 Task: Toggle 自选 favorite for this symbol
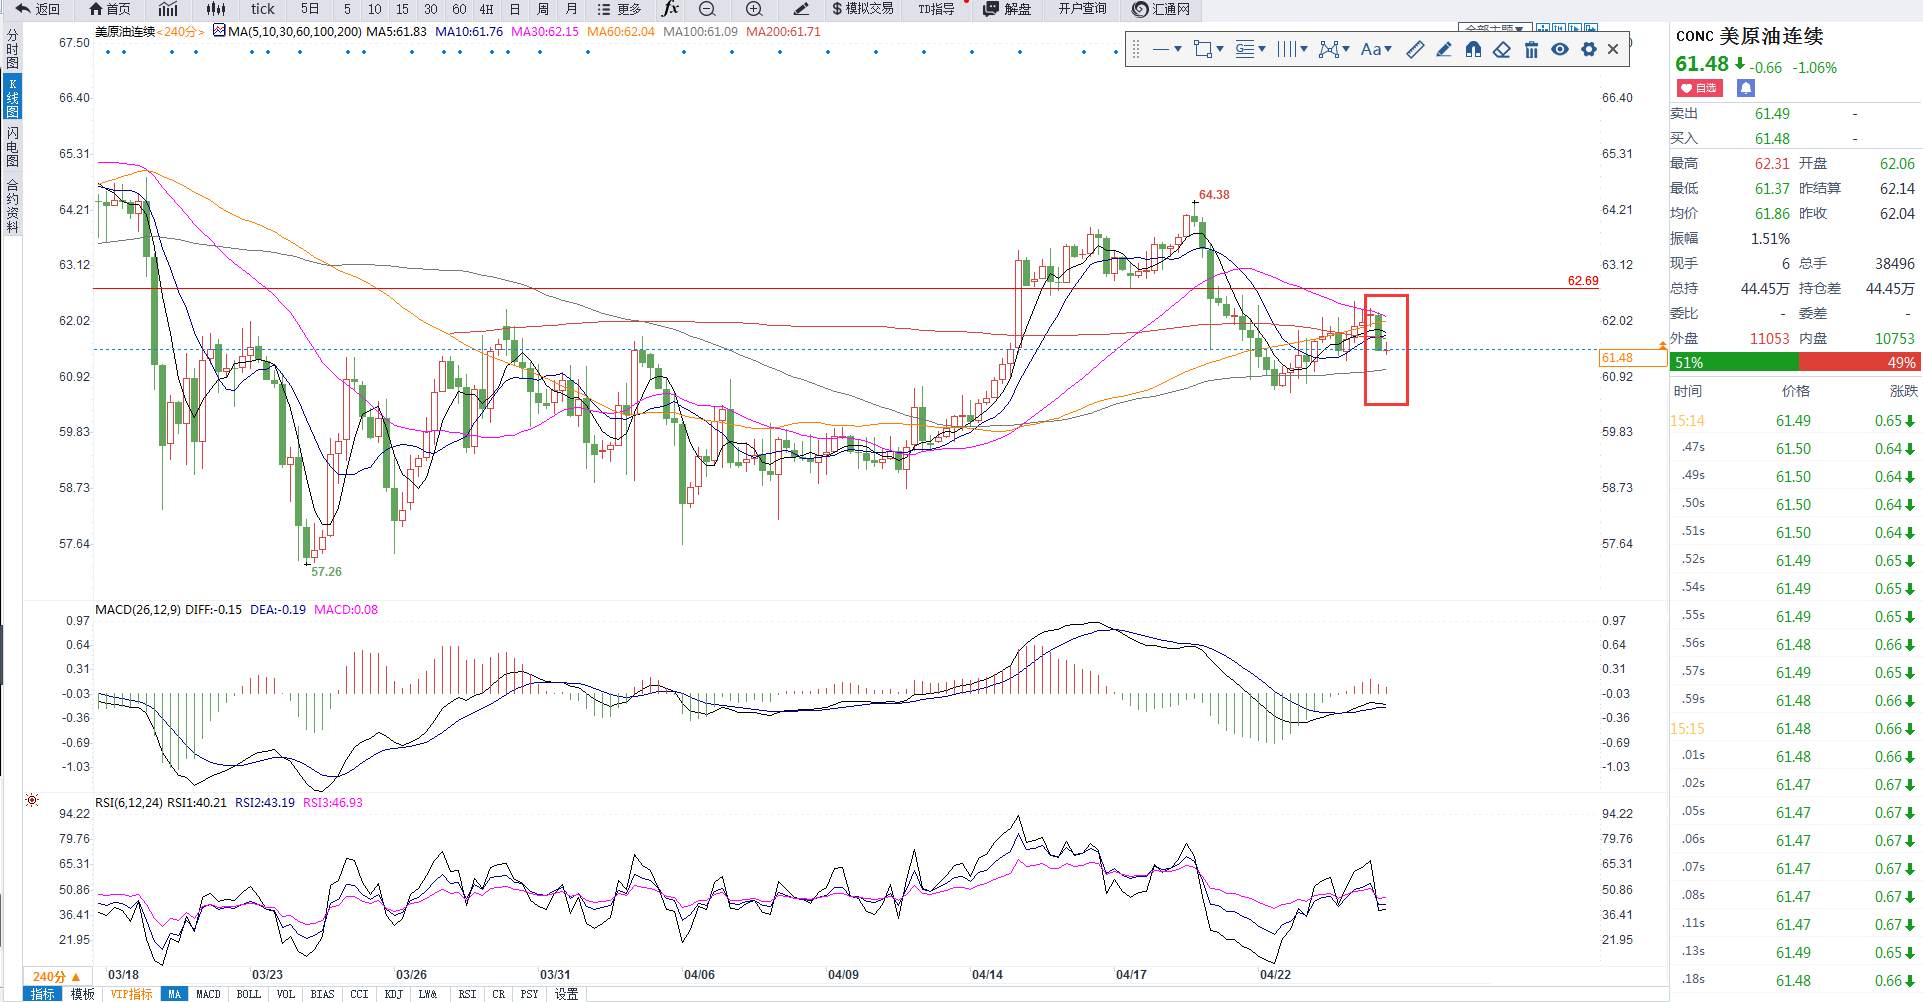(1700, 88)
